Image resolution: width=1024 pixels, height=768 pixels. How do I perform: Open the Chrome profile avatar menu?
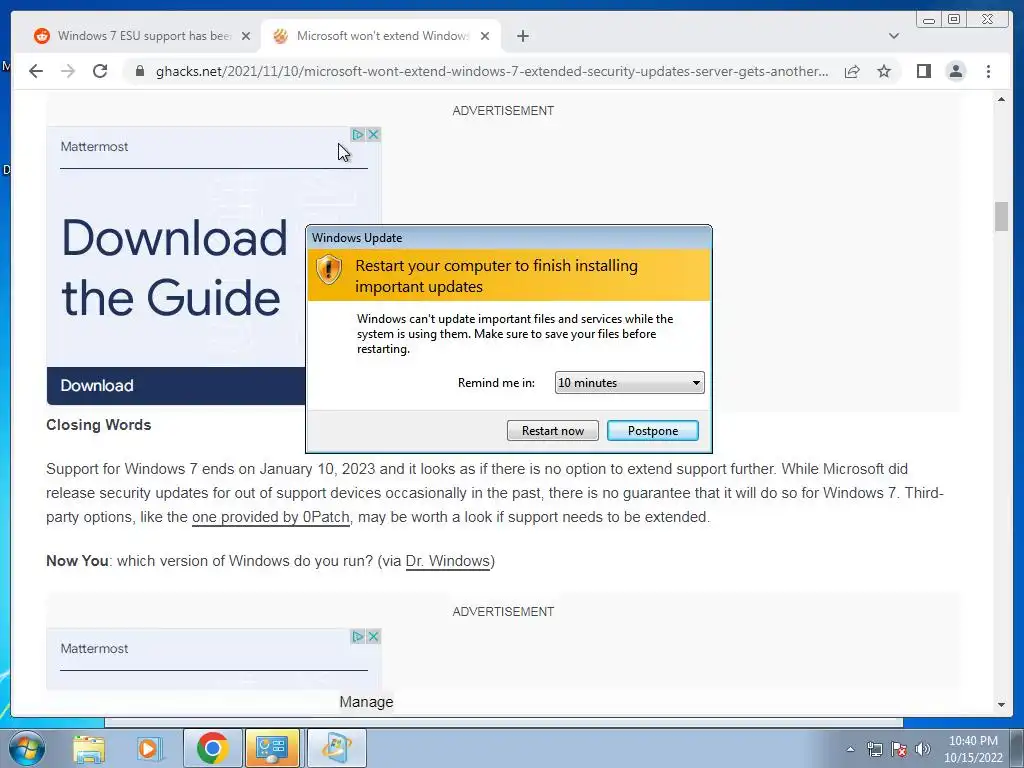[x=955, y=71]
